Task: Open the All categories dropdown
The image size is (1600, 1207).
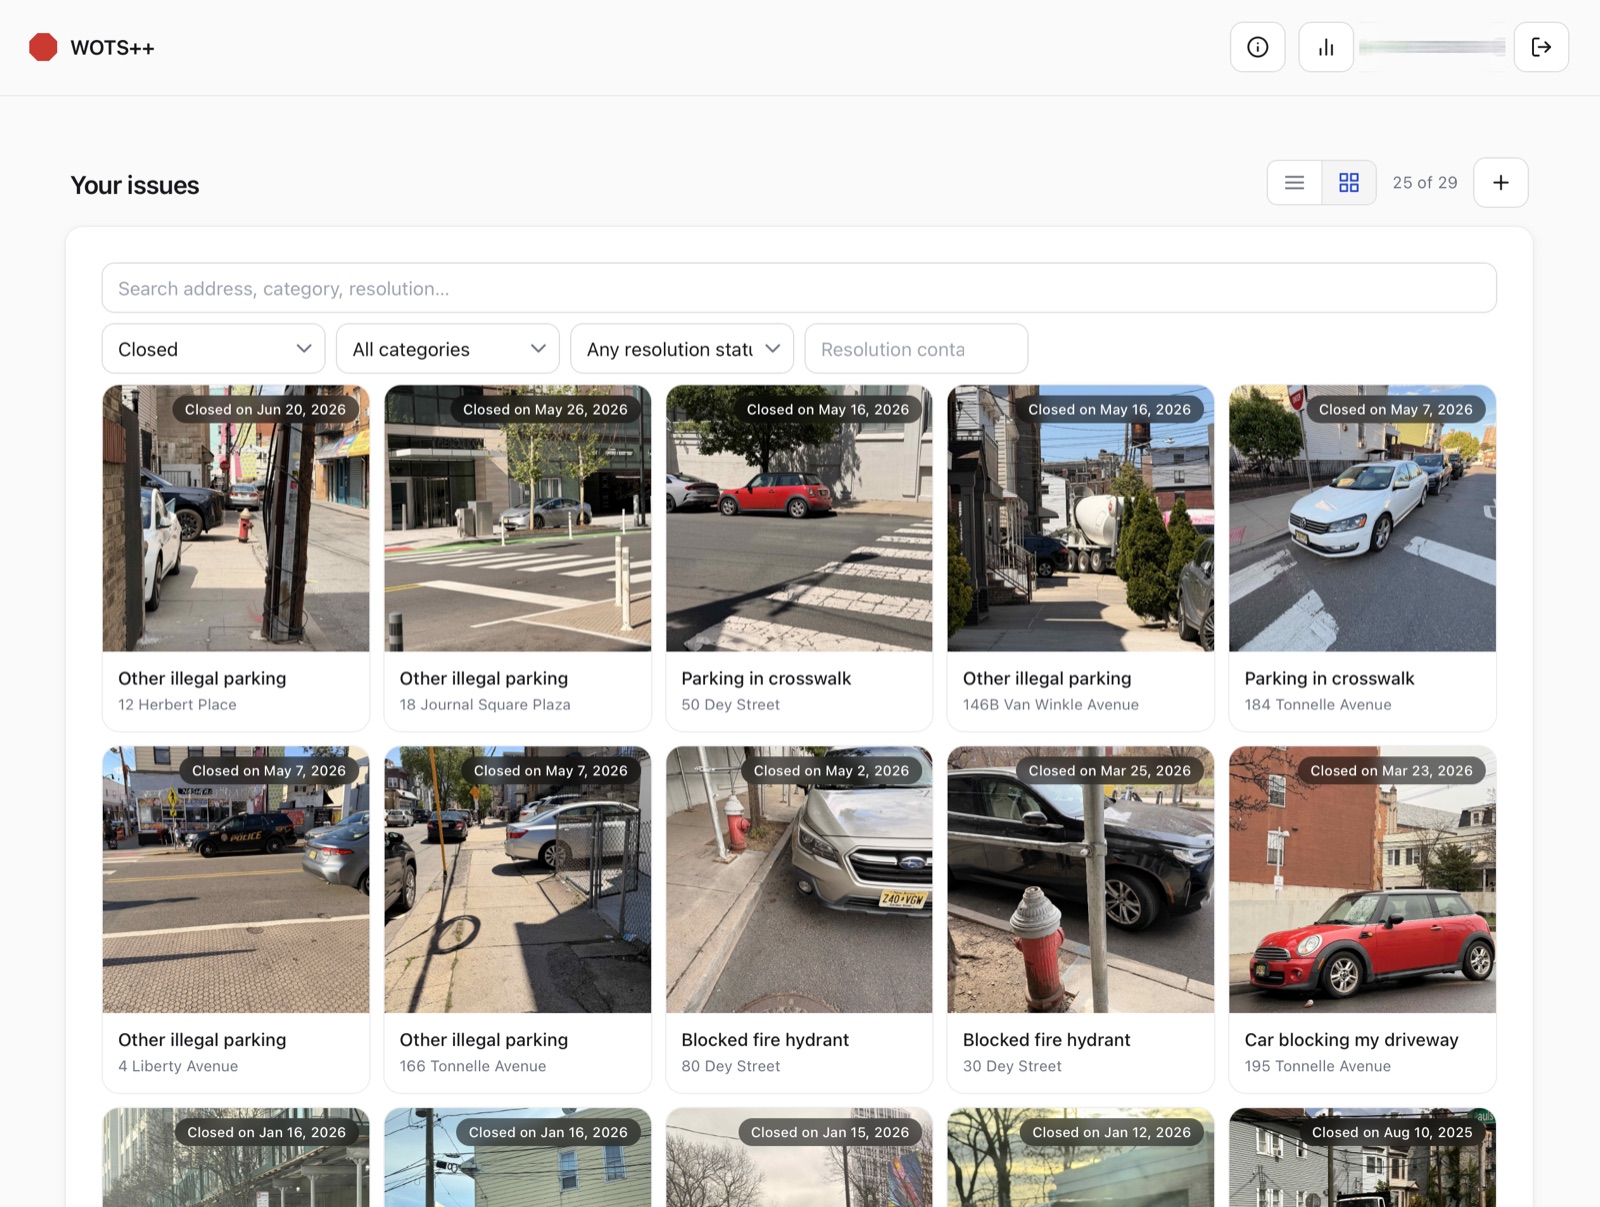Action: pyautogui.click(x=447, y=349)
